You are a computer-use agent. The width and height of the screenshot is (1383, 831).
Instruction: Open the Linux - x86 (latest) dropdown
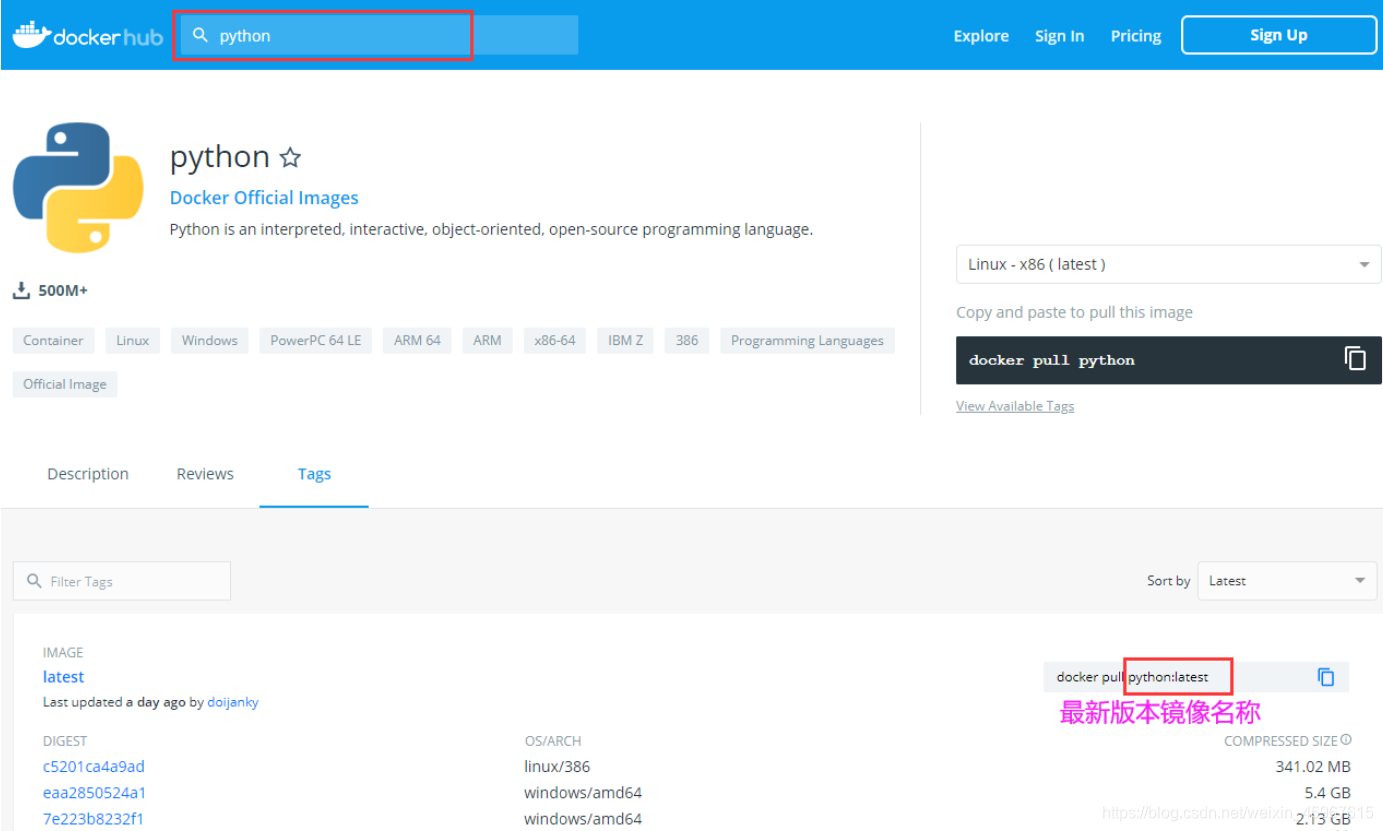pyautogui.click(x=1168, y=265)
